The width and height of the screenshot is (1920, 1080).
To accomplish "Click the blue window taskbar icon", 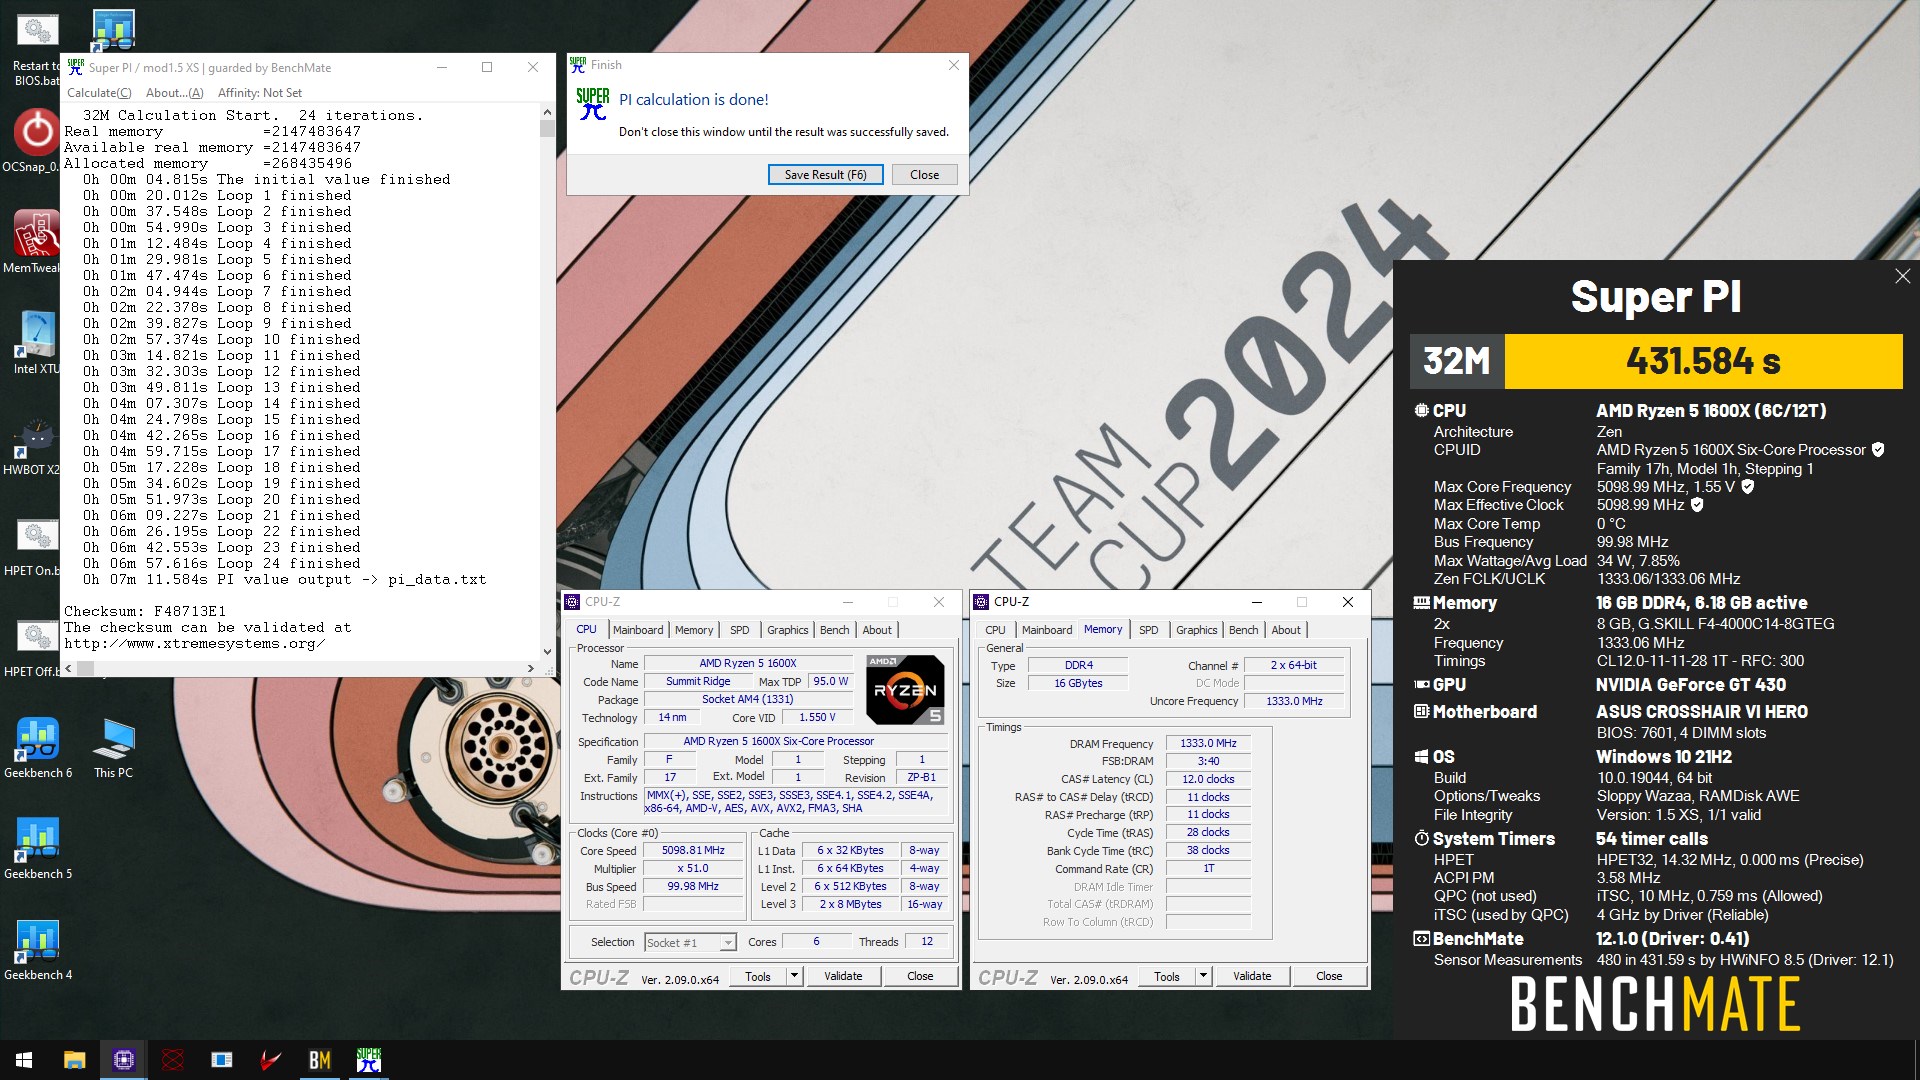I will [222, 1060].
